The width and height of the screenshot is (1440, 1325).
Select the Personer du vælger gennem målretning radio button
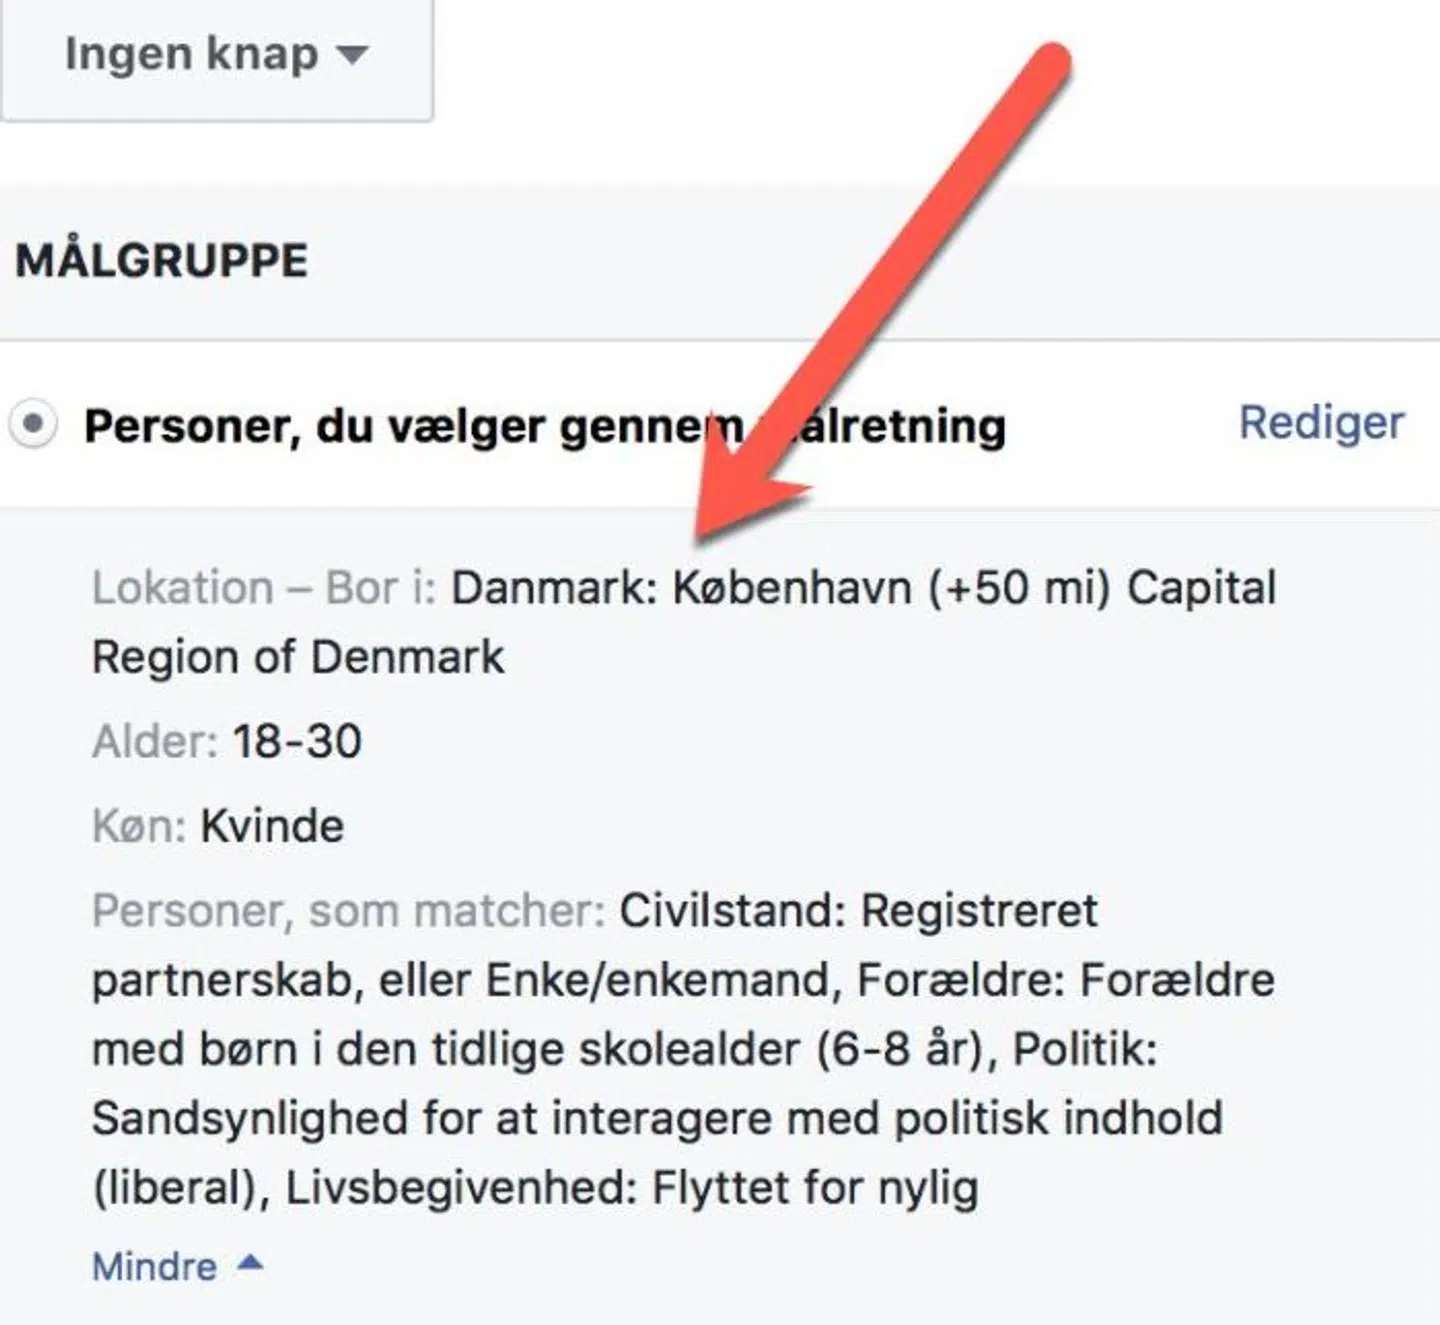pyautogui.click(x=32, y=424)
